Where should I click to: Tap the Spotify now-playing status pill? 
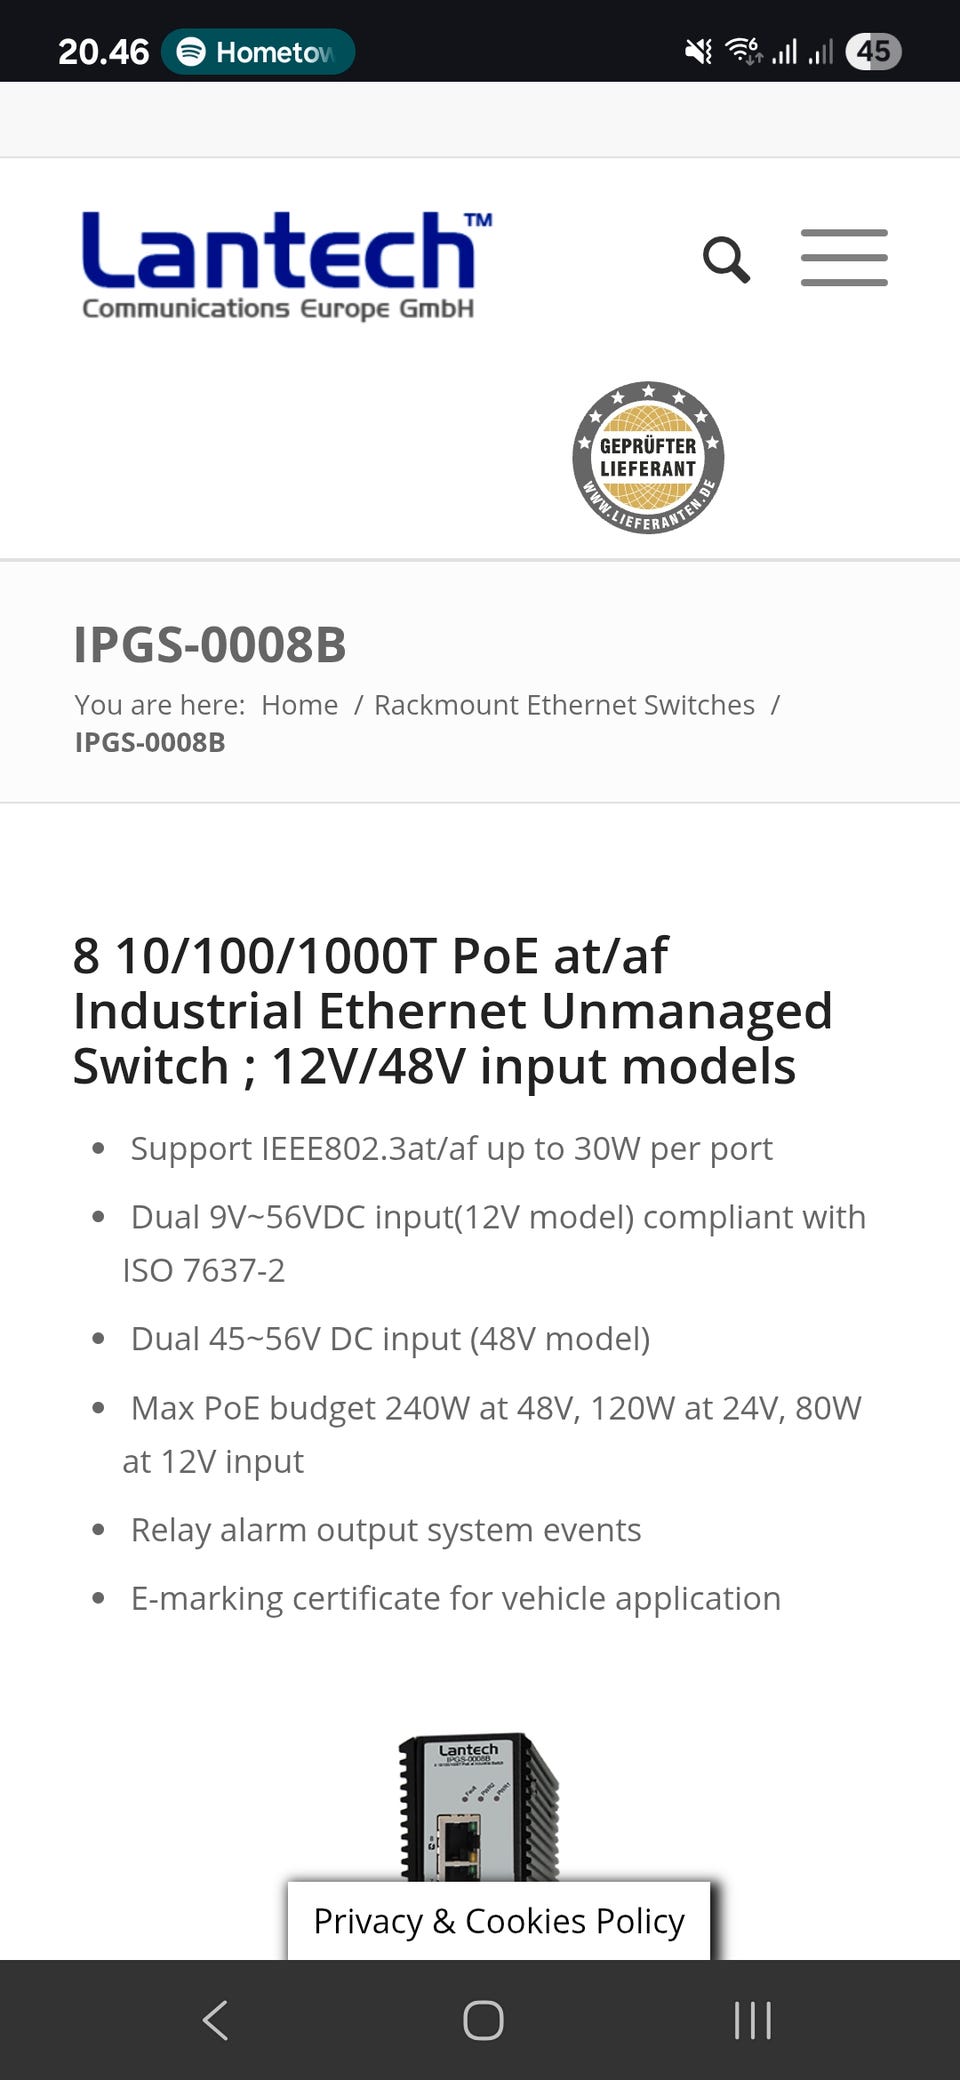click(259, 52)
